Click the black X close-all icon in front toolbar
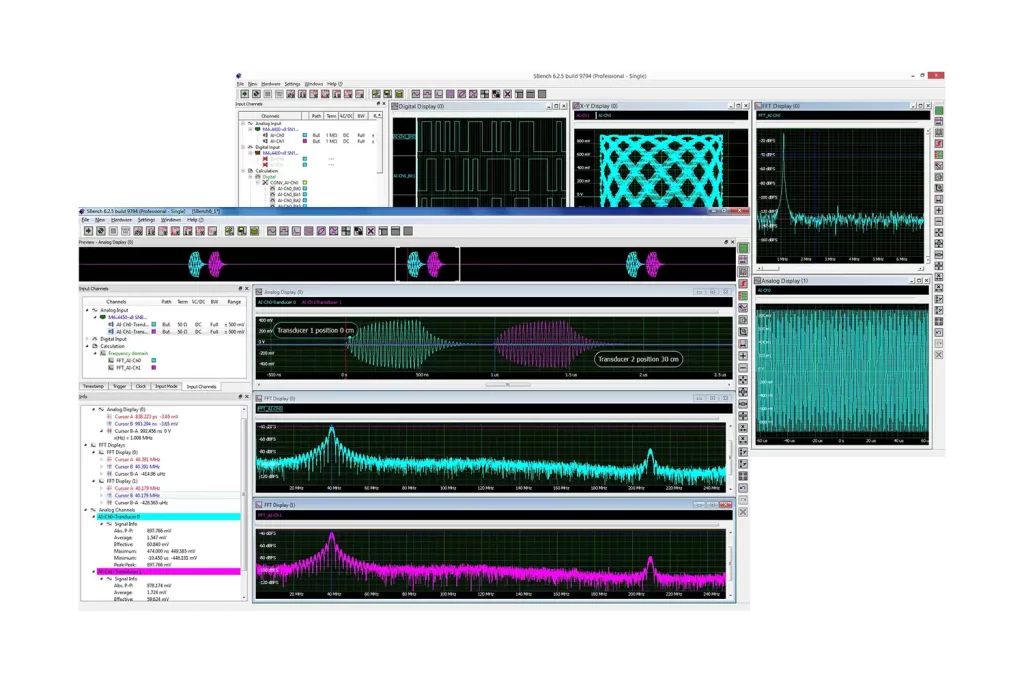 370,231
